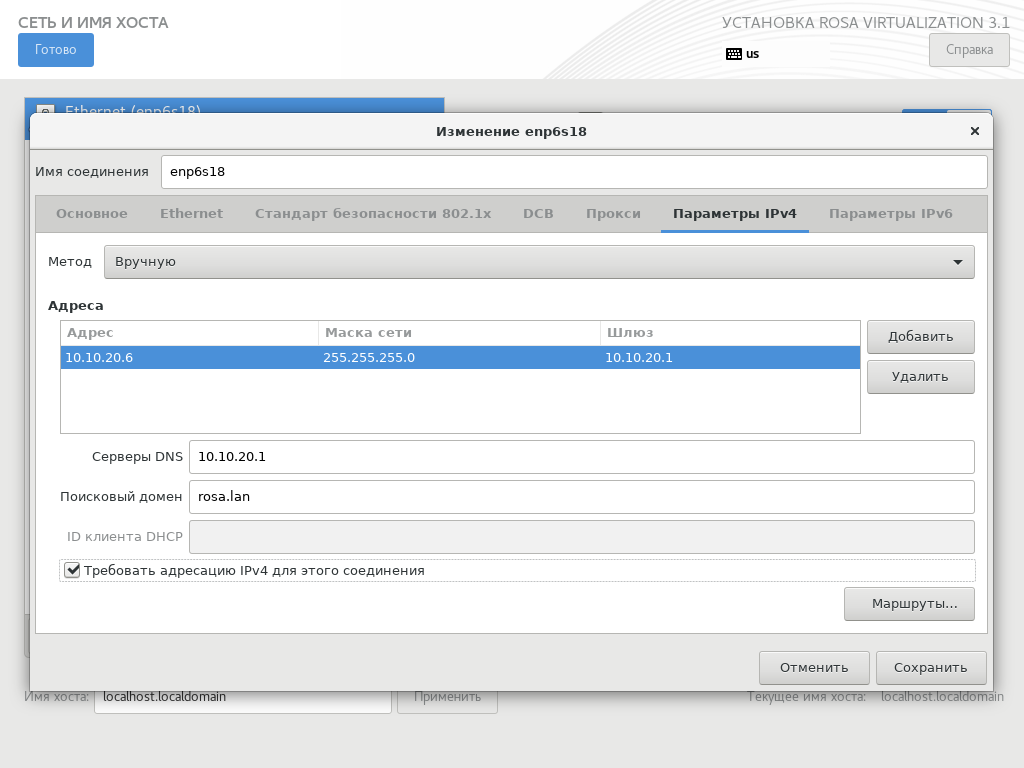1024x768 pixels.
Task: Save connection with Сохранить button
Action: [x=931, y=668]
